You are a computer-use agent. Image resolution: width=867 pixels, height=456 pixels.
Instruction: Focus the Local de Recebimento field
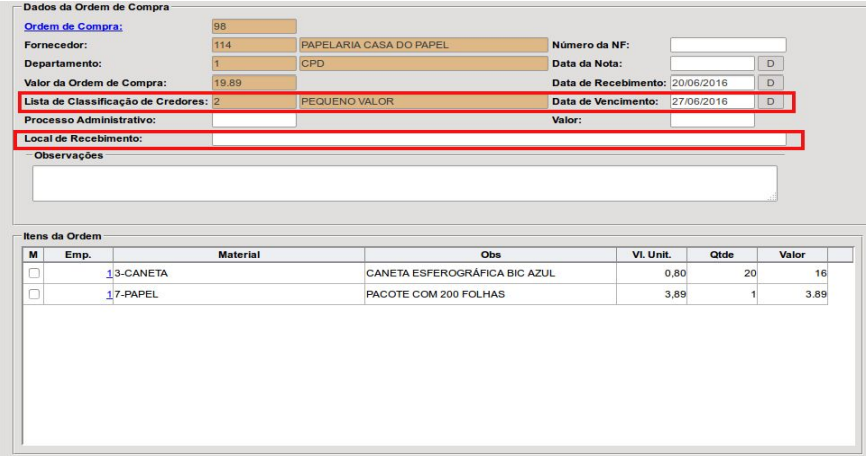pyautogui.click(x=498, y=139)
